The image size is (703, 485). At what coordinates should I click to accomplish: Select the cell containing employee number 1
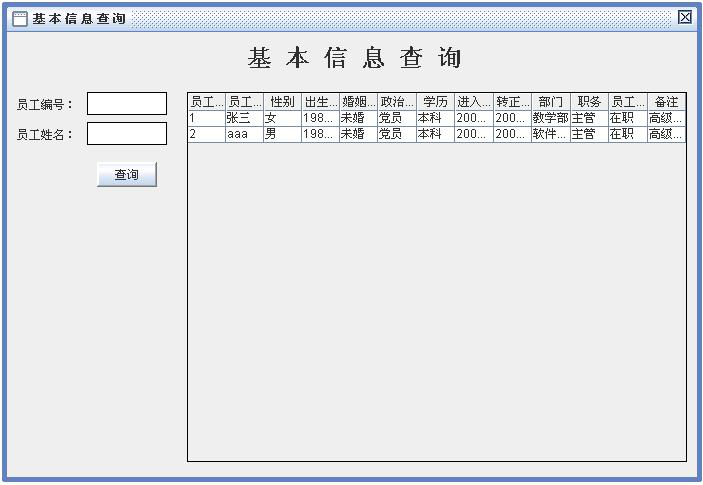coord(206,118)
